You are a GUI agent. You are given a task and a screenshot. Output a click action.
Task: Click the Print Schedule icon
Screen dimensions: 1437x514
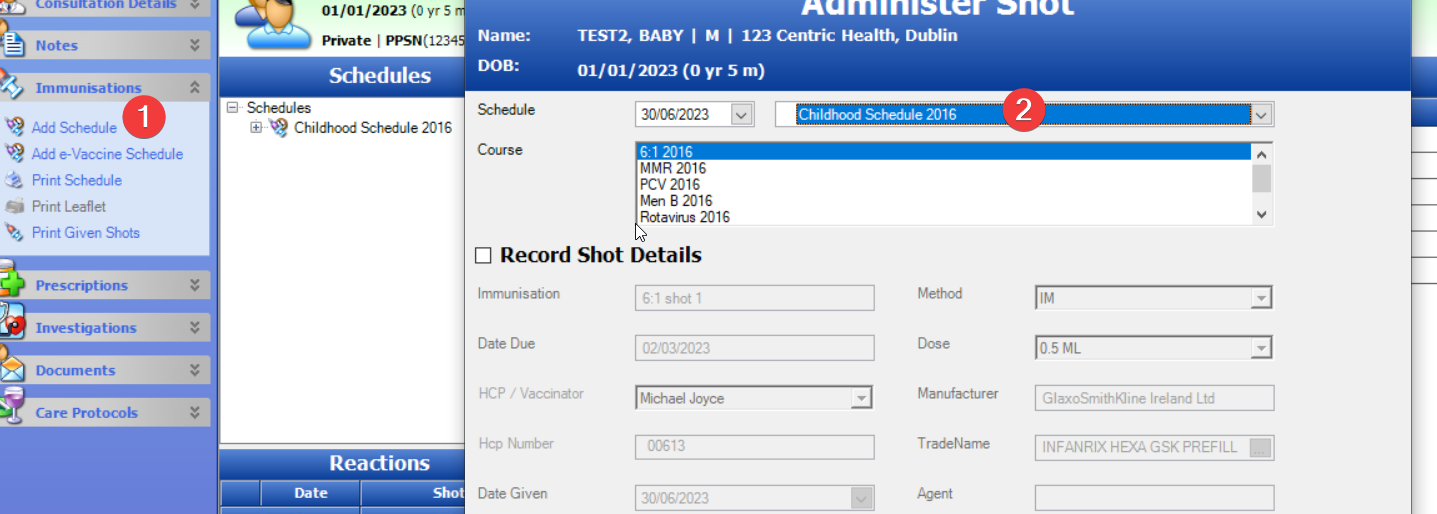pos(14,181)
